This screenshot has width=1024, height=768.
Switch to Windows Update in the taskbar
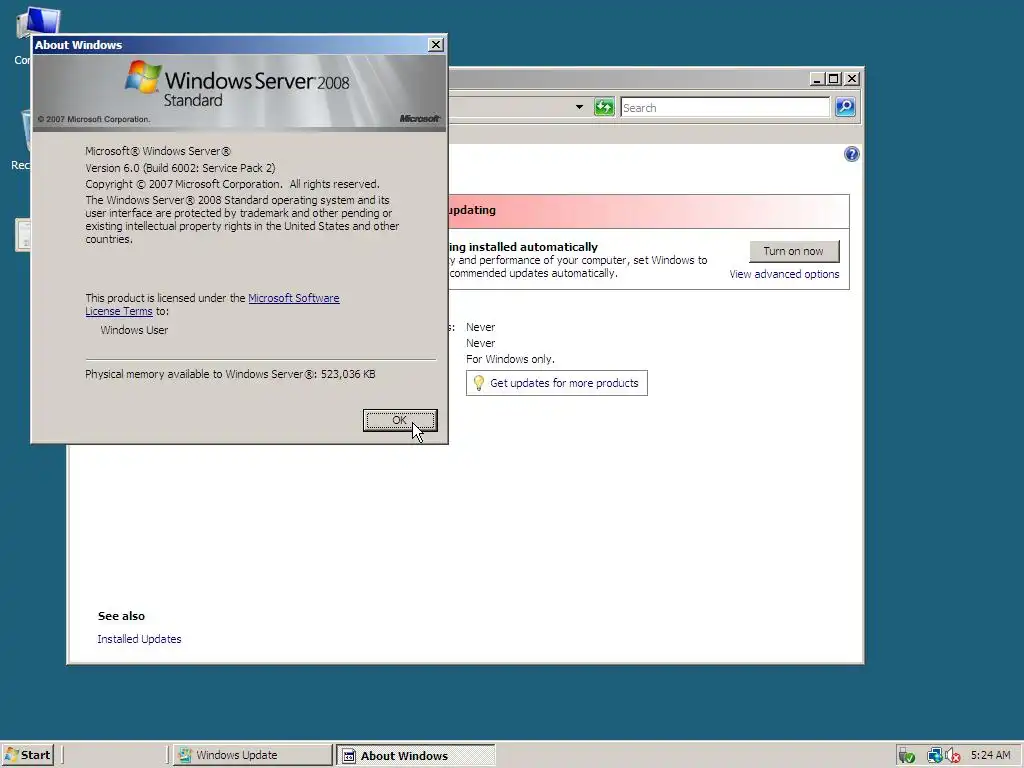click(253, 755)
